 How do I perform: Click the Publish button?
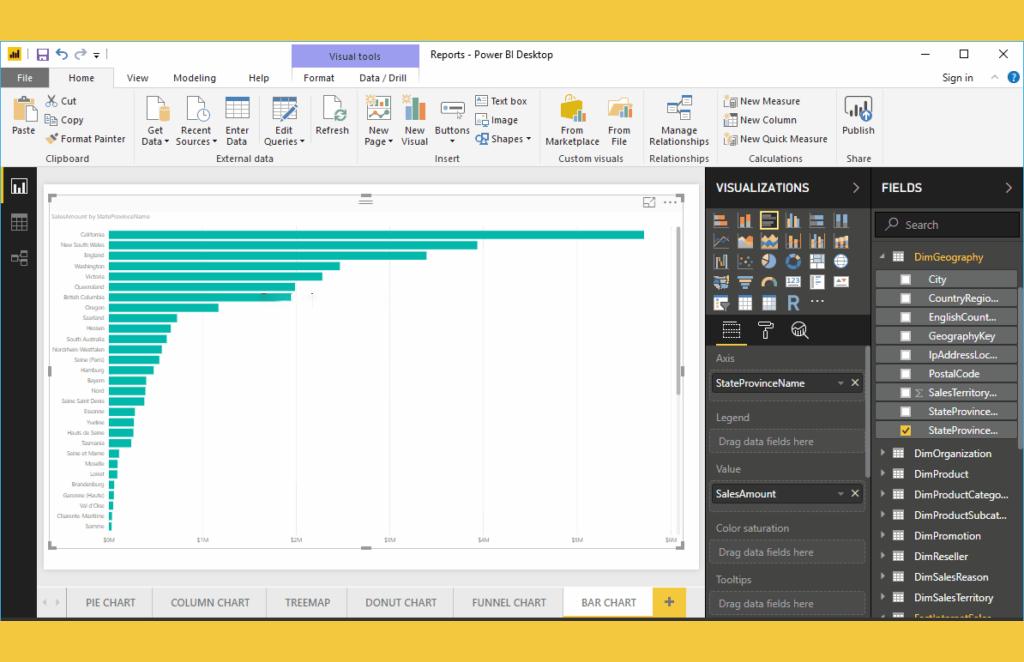tap(858, 116)
